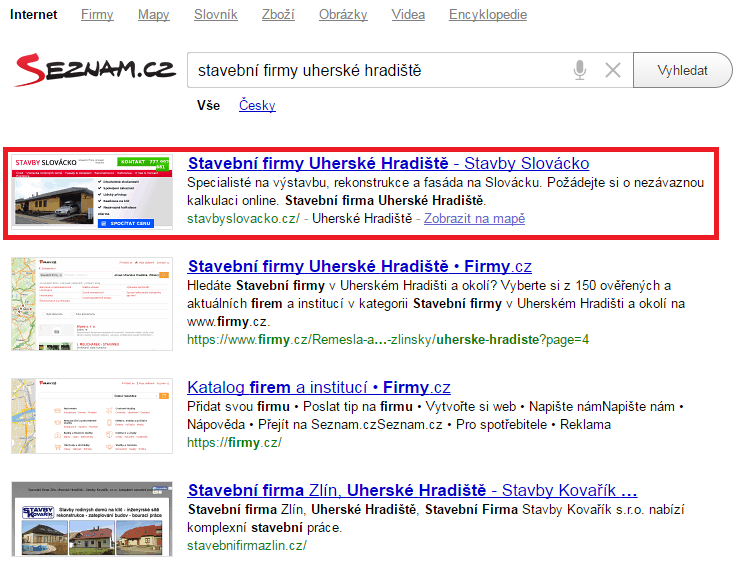Switch to the Firmy tab
Image resolution: width=744 pixels, height=572 pixels.
pyautogui.click(x=97, y=15)
